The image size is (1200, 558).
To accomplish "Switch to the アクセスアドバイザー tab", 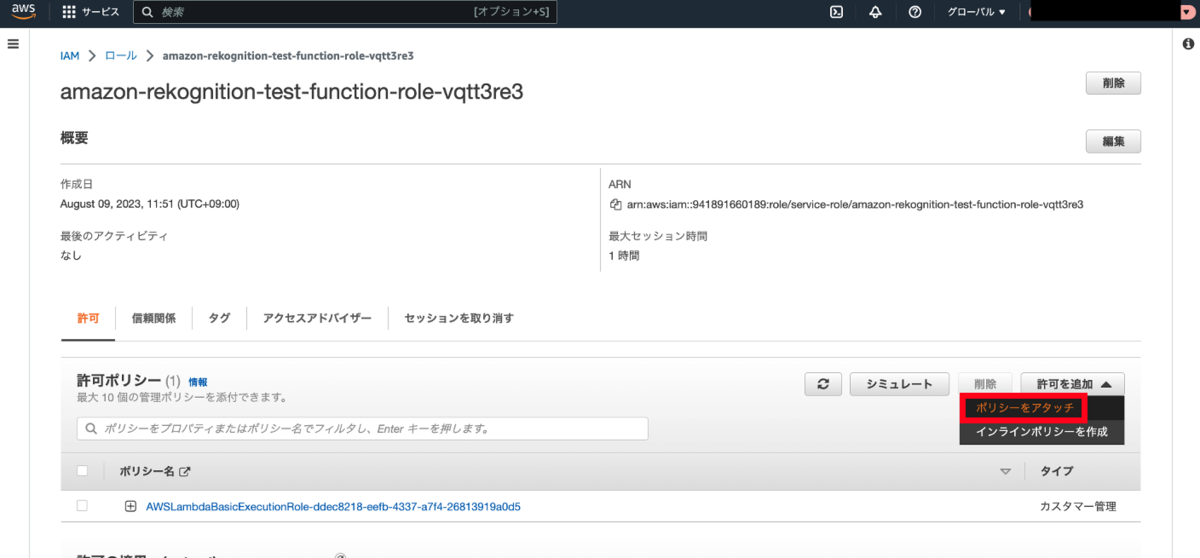I will (x=317, y=318).
